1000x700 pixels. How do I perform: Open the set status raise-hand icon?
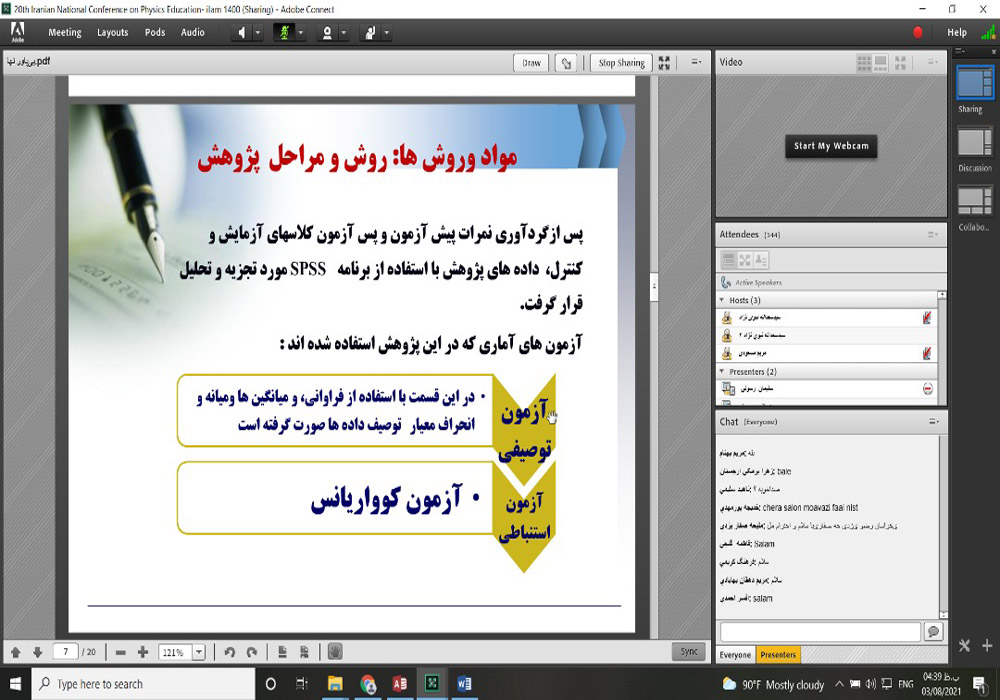tap(370, 31)
